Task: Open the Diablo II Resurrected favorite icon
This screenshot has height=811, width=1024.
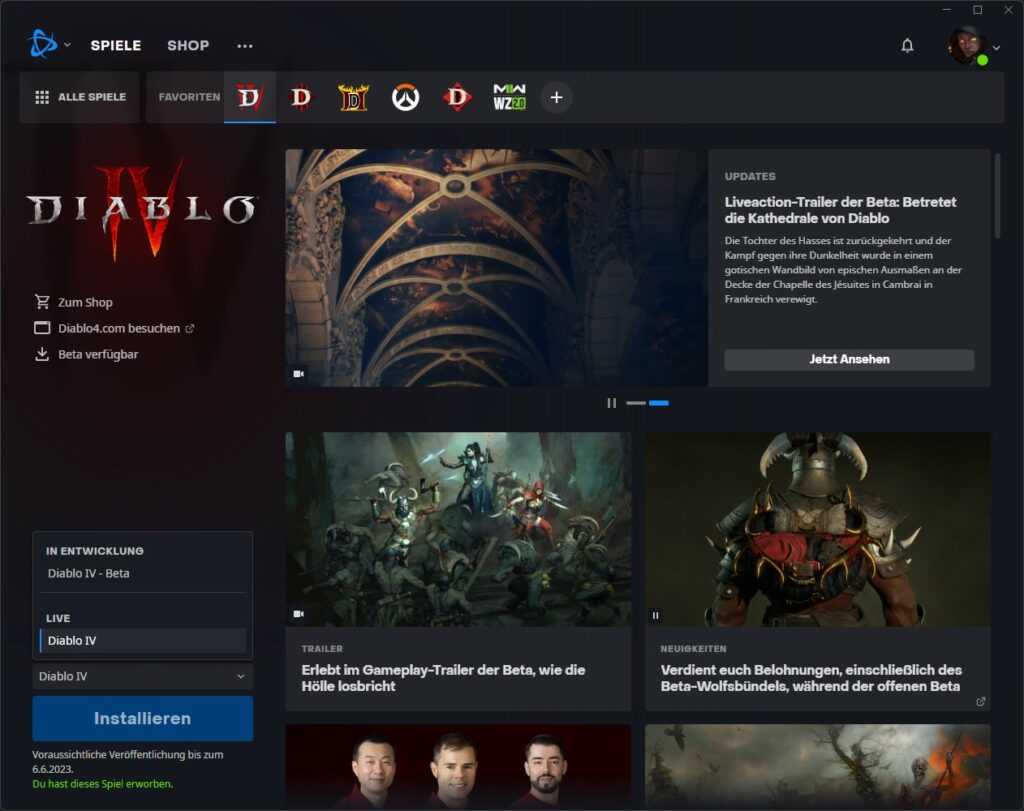Action: (x=353, y=97)
